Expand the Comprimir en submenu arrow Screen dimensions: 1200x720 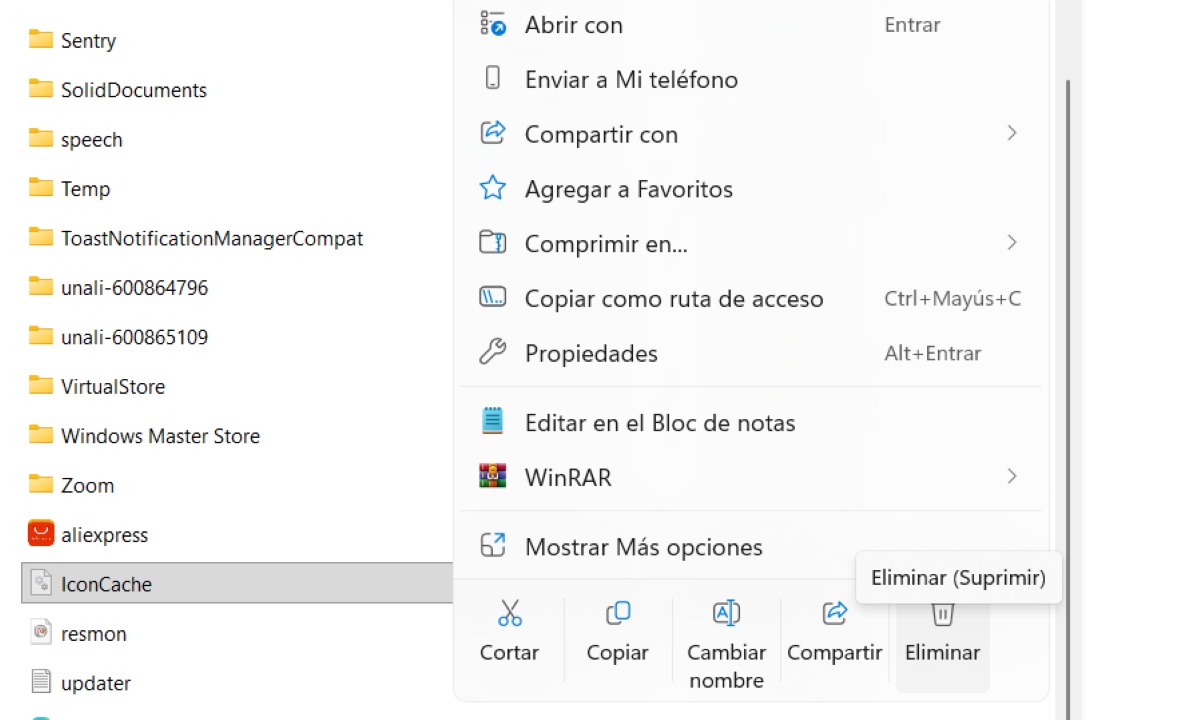point(1012,243)
